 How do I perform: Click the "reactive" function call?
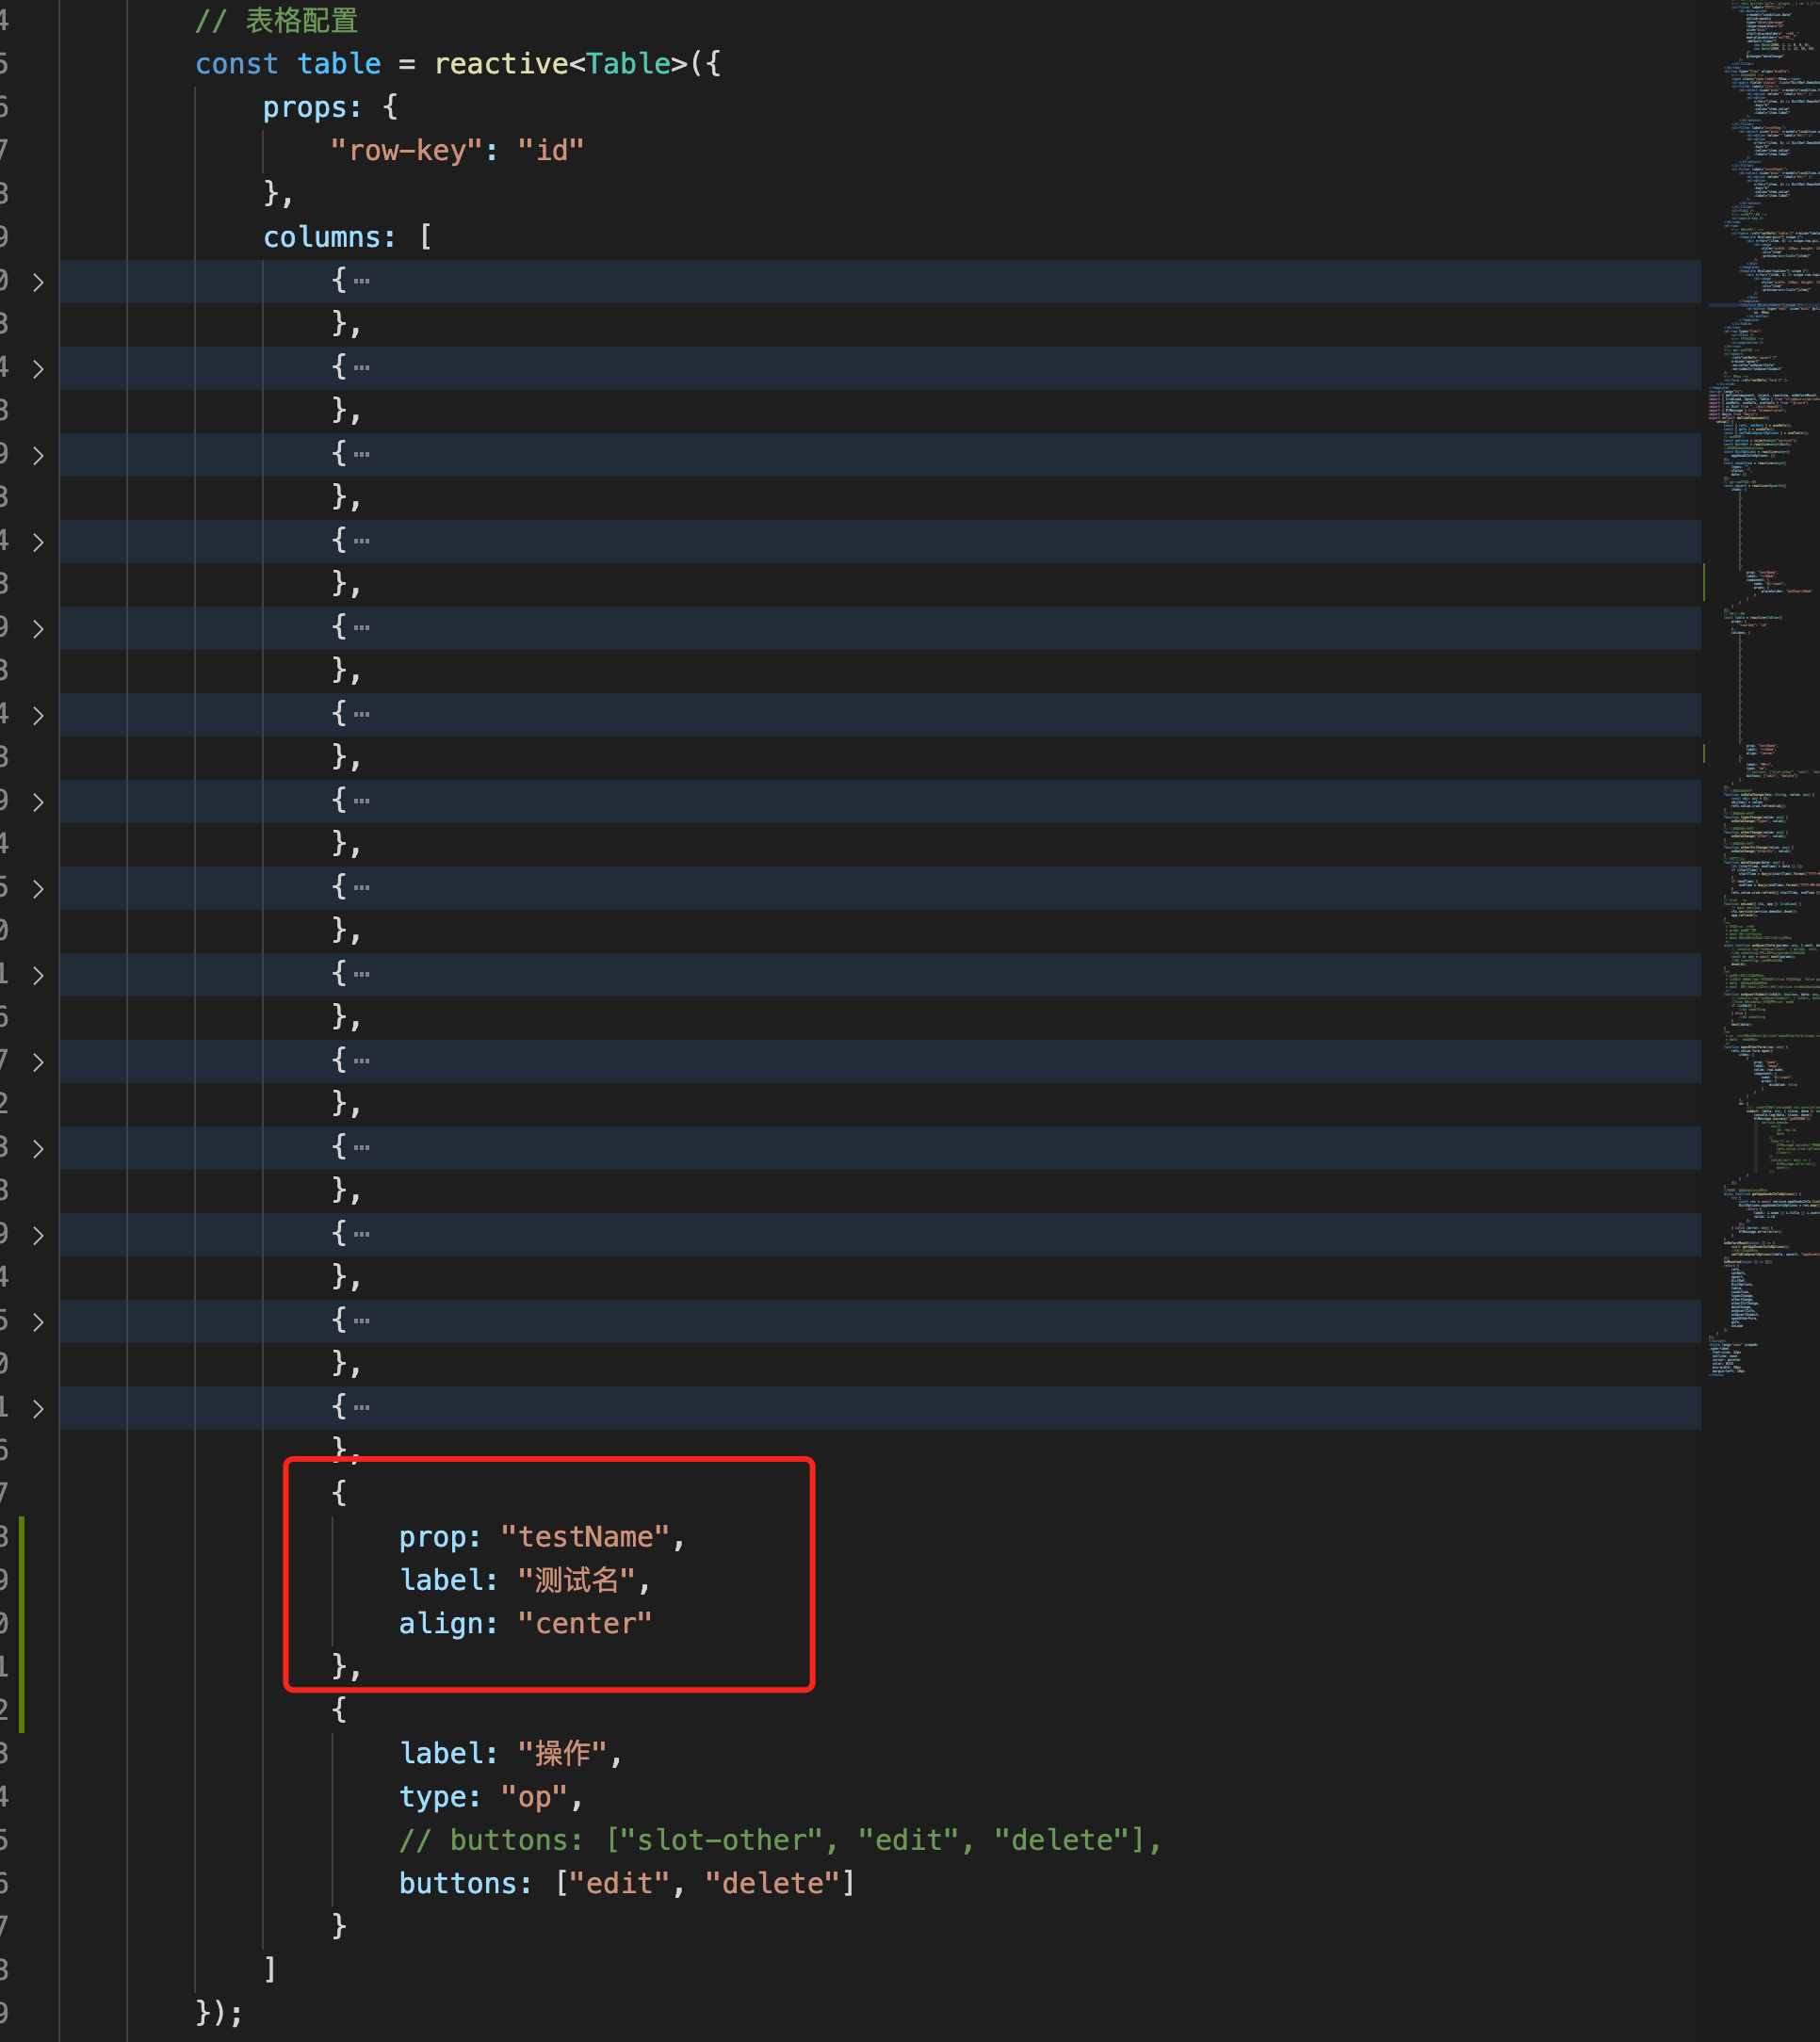coord(501,64)
